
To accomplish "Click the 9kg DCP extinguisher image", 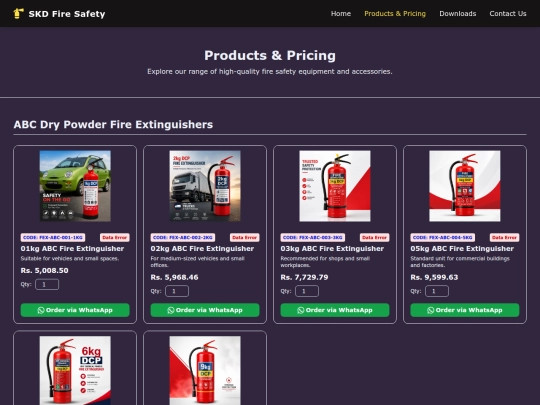I will pyautogui.click(x=205, y=371).
